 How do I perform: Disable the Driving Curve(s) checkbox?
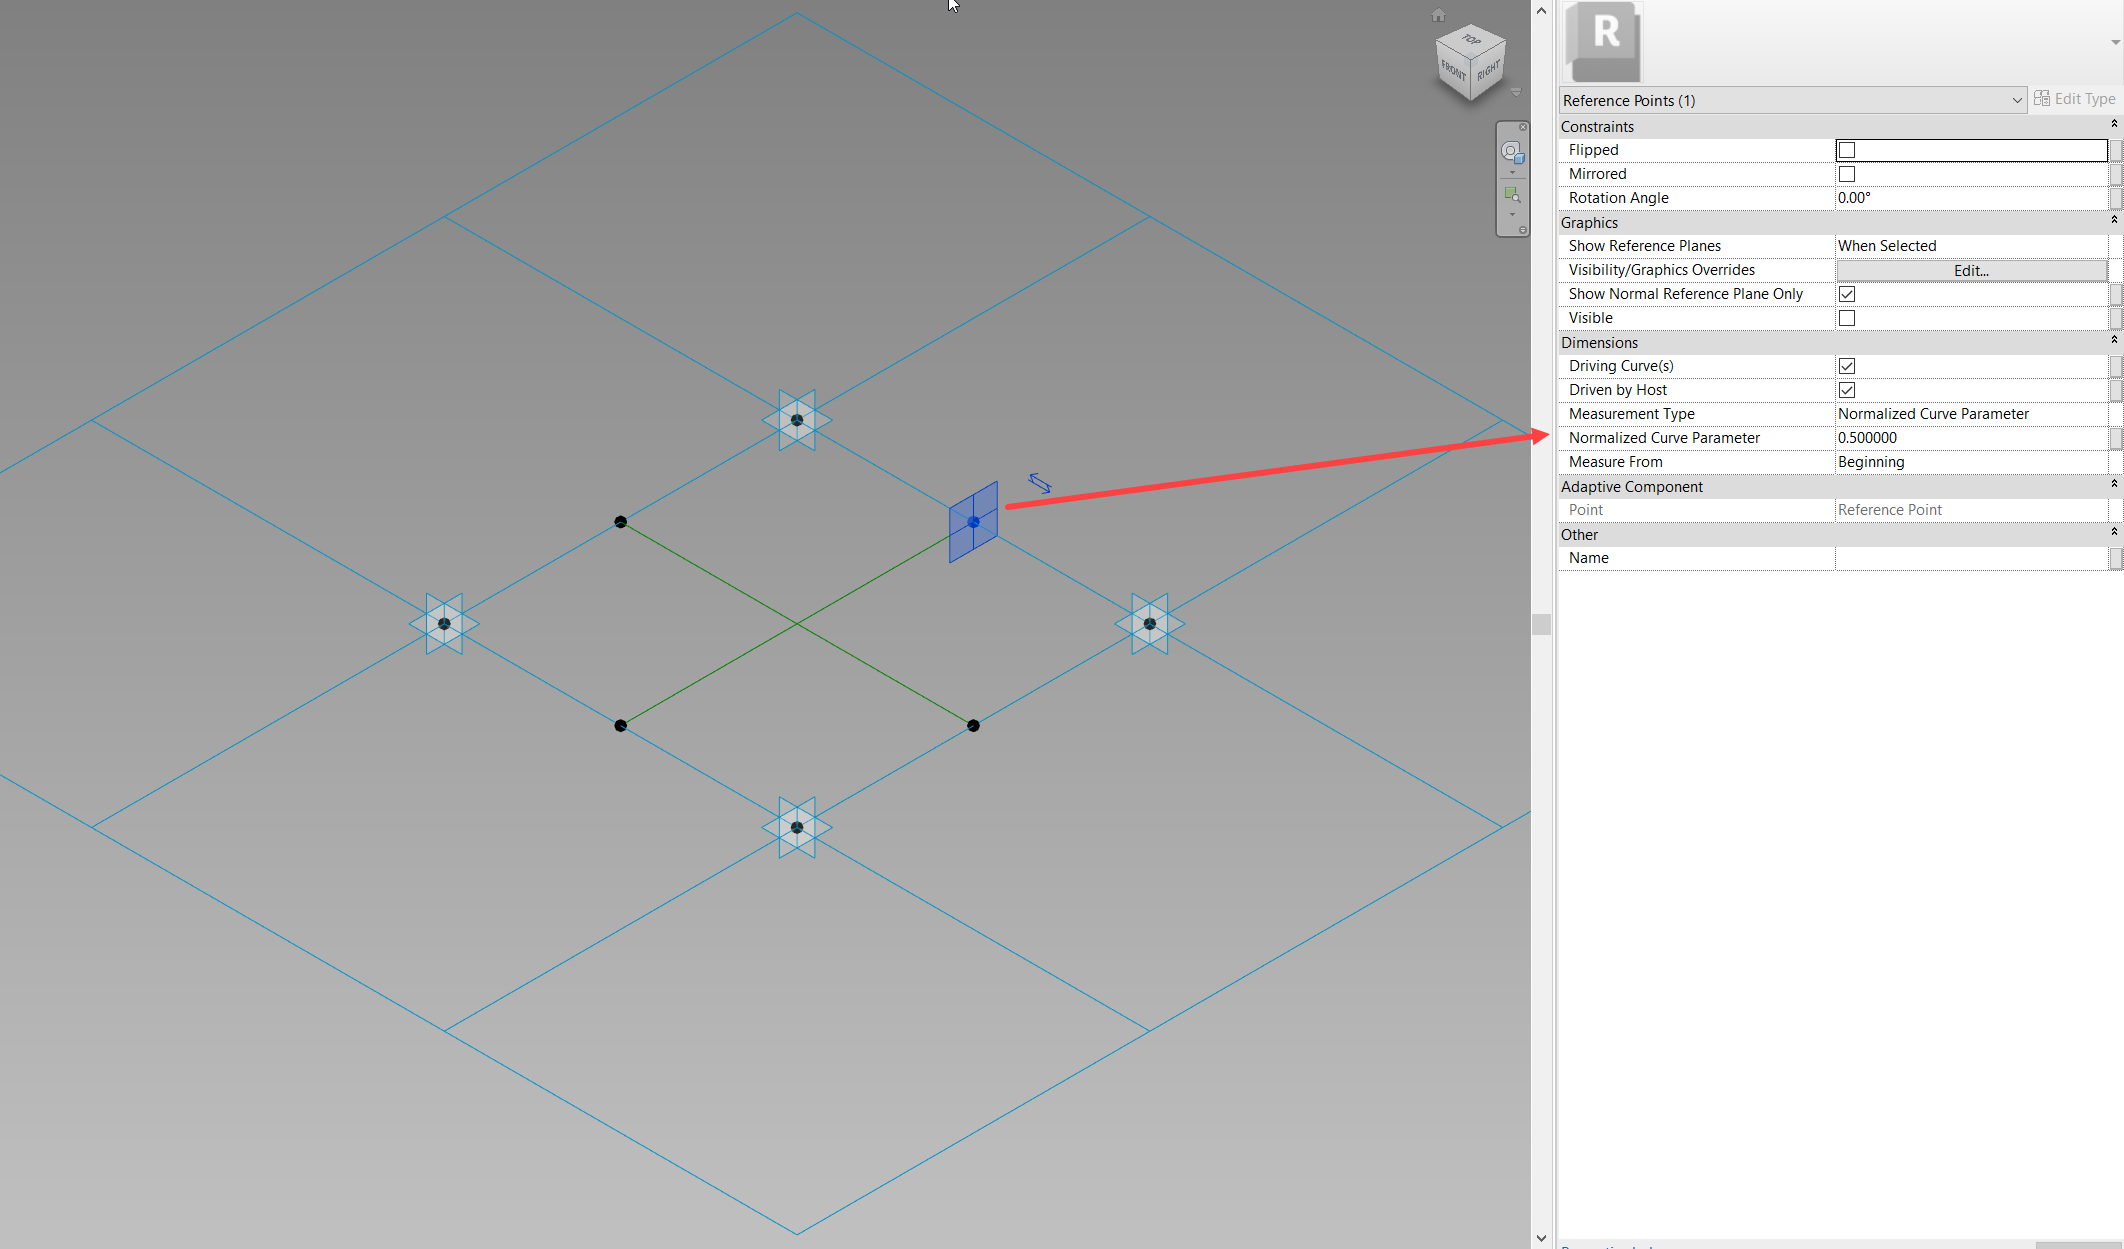pyautogui.click(x=1846, y=365)
